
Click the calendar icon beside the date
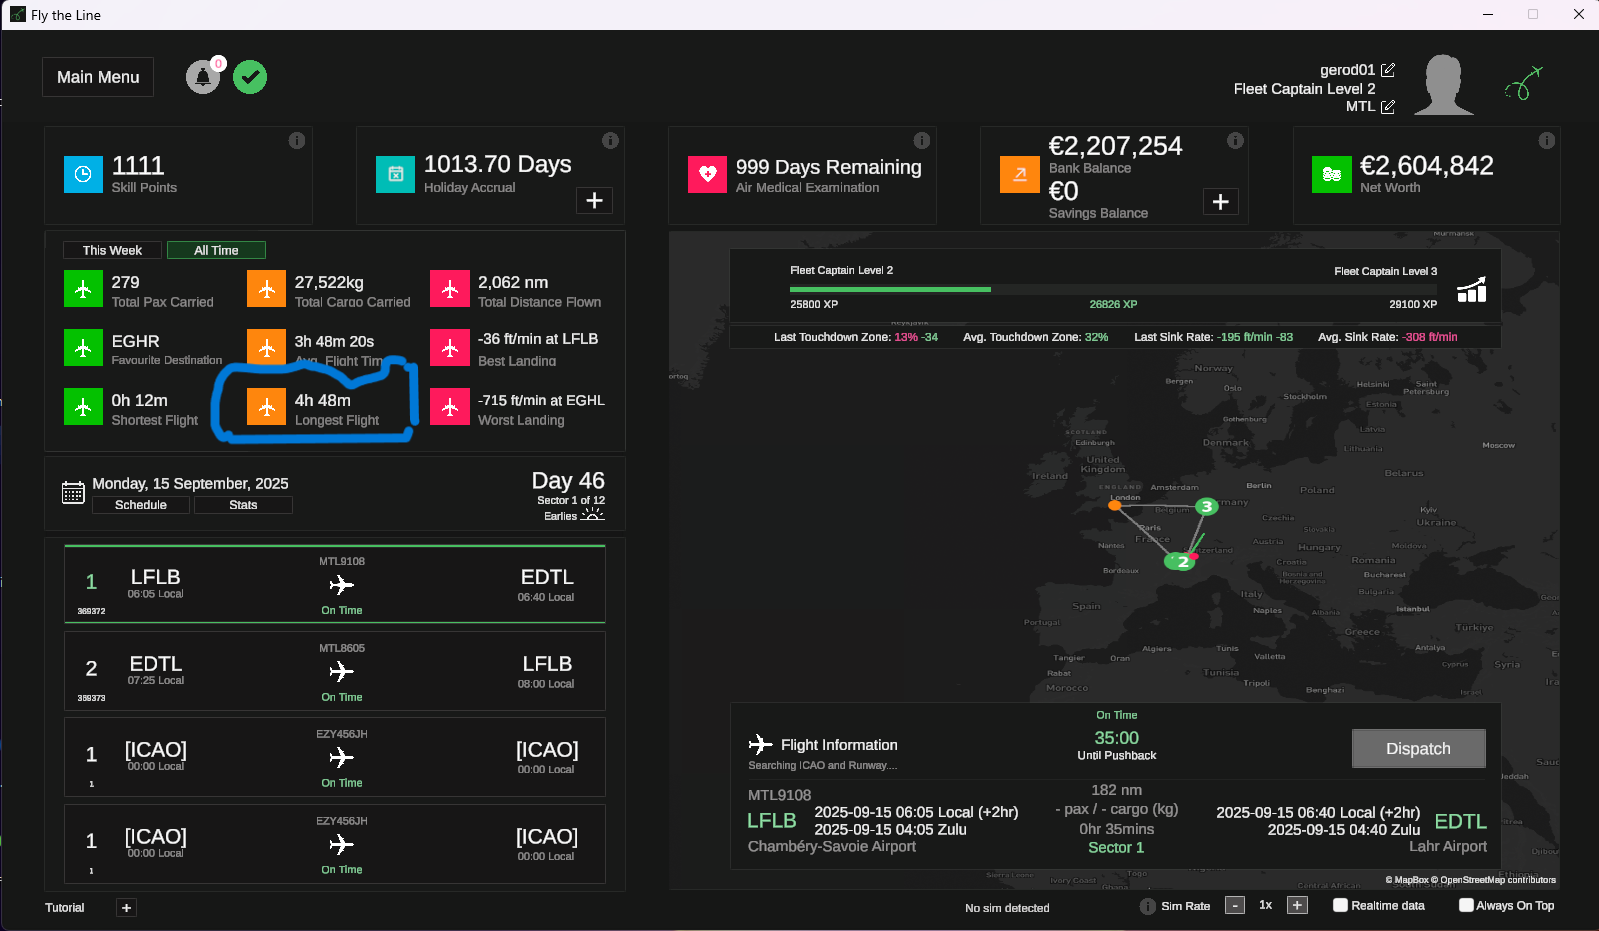(73, 492)
